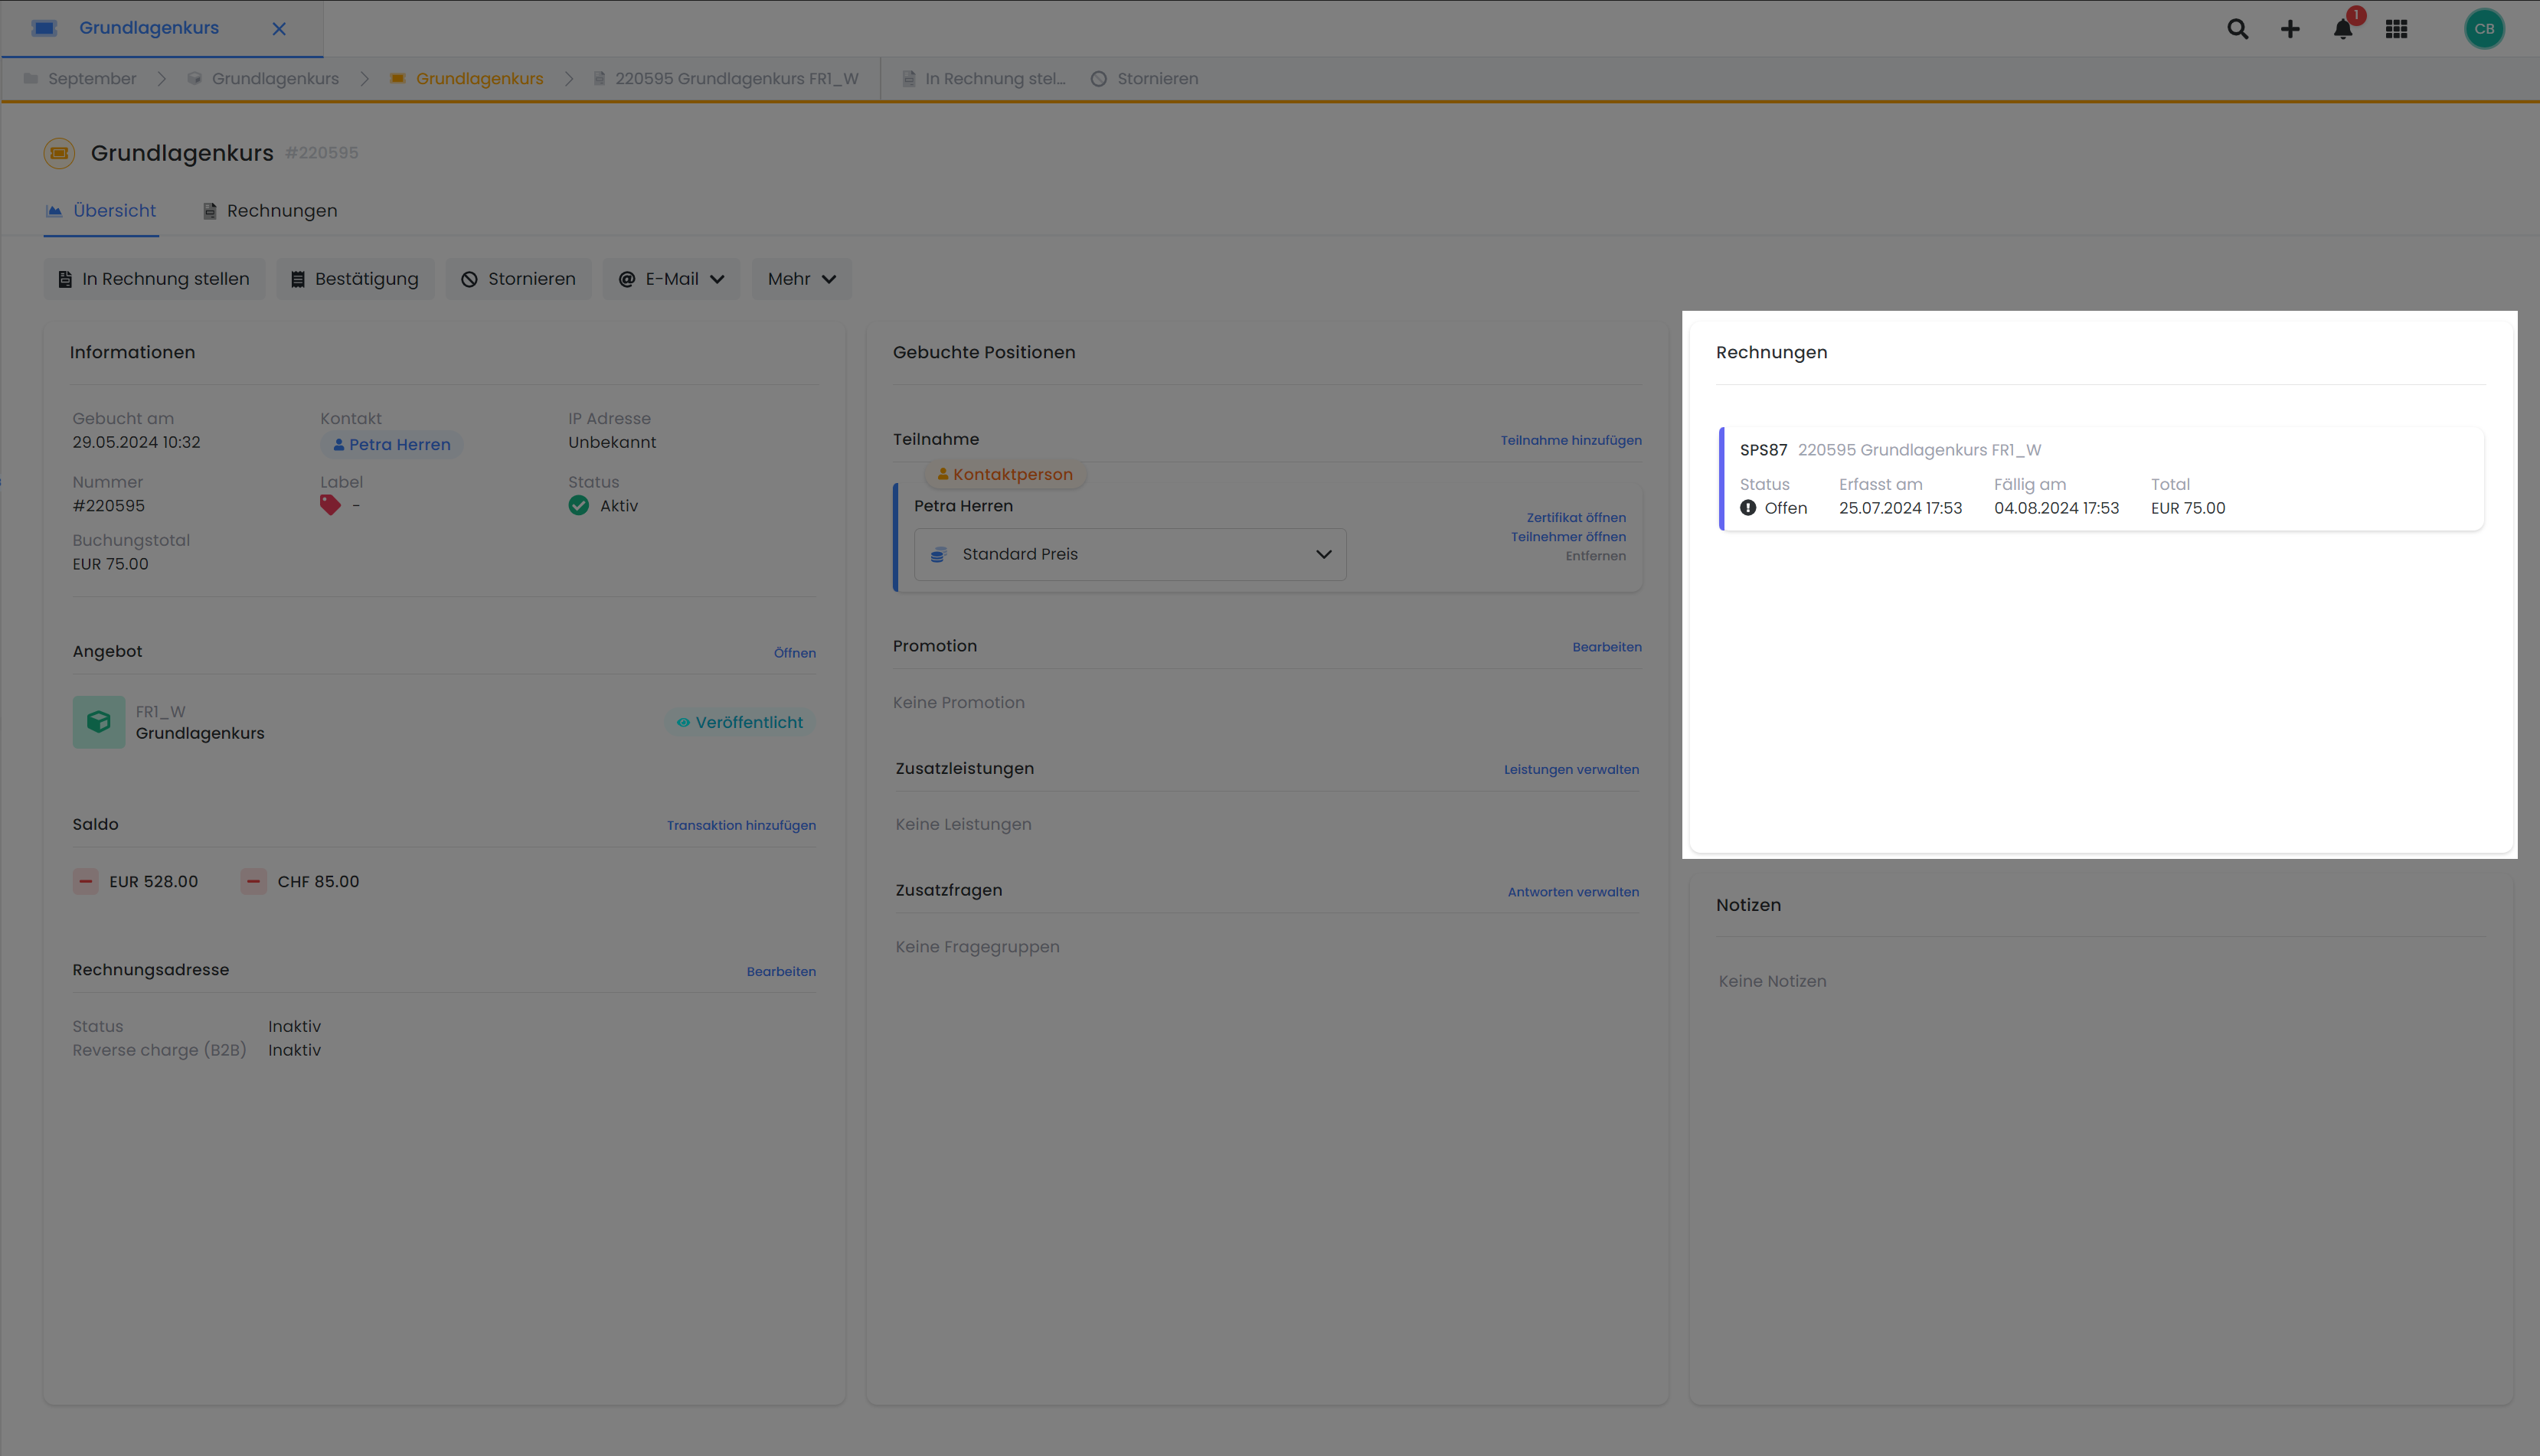Close the Grundlagenkurs tab
2540x1456 pixels.
[279, 29]
